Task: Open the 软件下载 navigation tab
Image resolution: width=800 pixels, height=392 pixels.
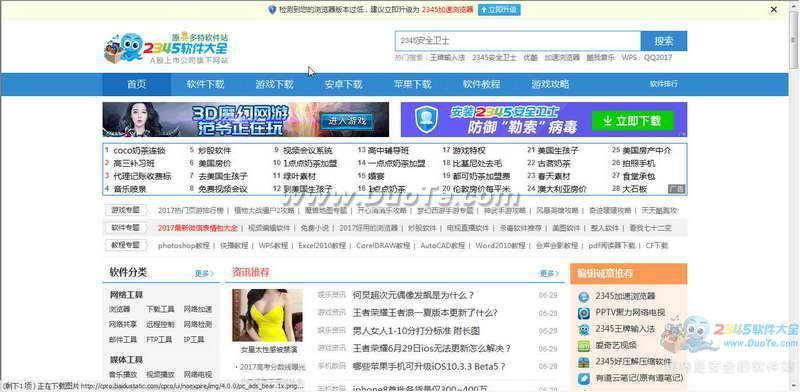Action: (205, 84)
